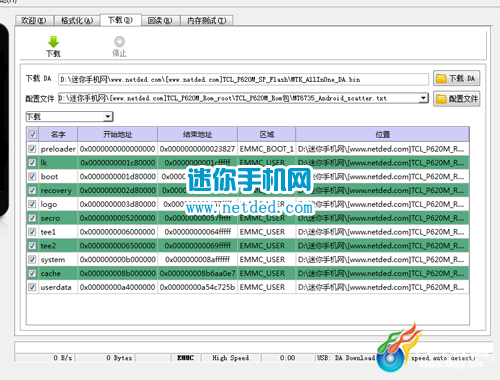Uncheck the userdata partition checkbox
This screenshot has width=500, height=380.
(32, 287)
